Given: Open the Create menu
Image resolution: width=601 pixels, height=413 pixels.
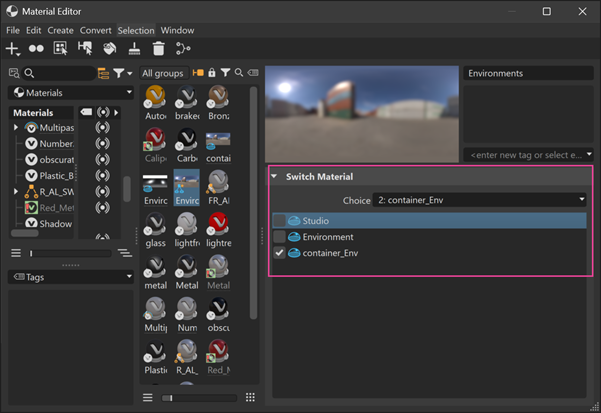Looking at the screenshot, I should (60, 30).
